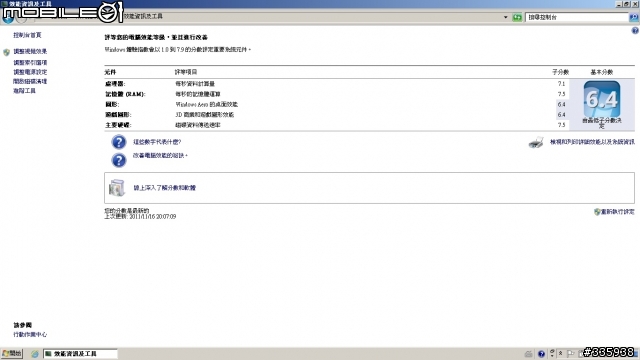Screen dimensions: 640x360
Task: Select the 效能資訊及工具 taskbar button
Action: pyautogui.click(x=80, y=354)
